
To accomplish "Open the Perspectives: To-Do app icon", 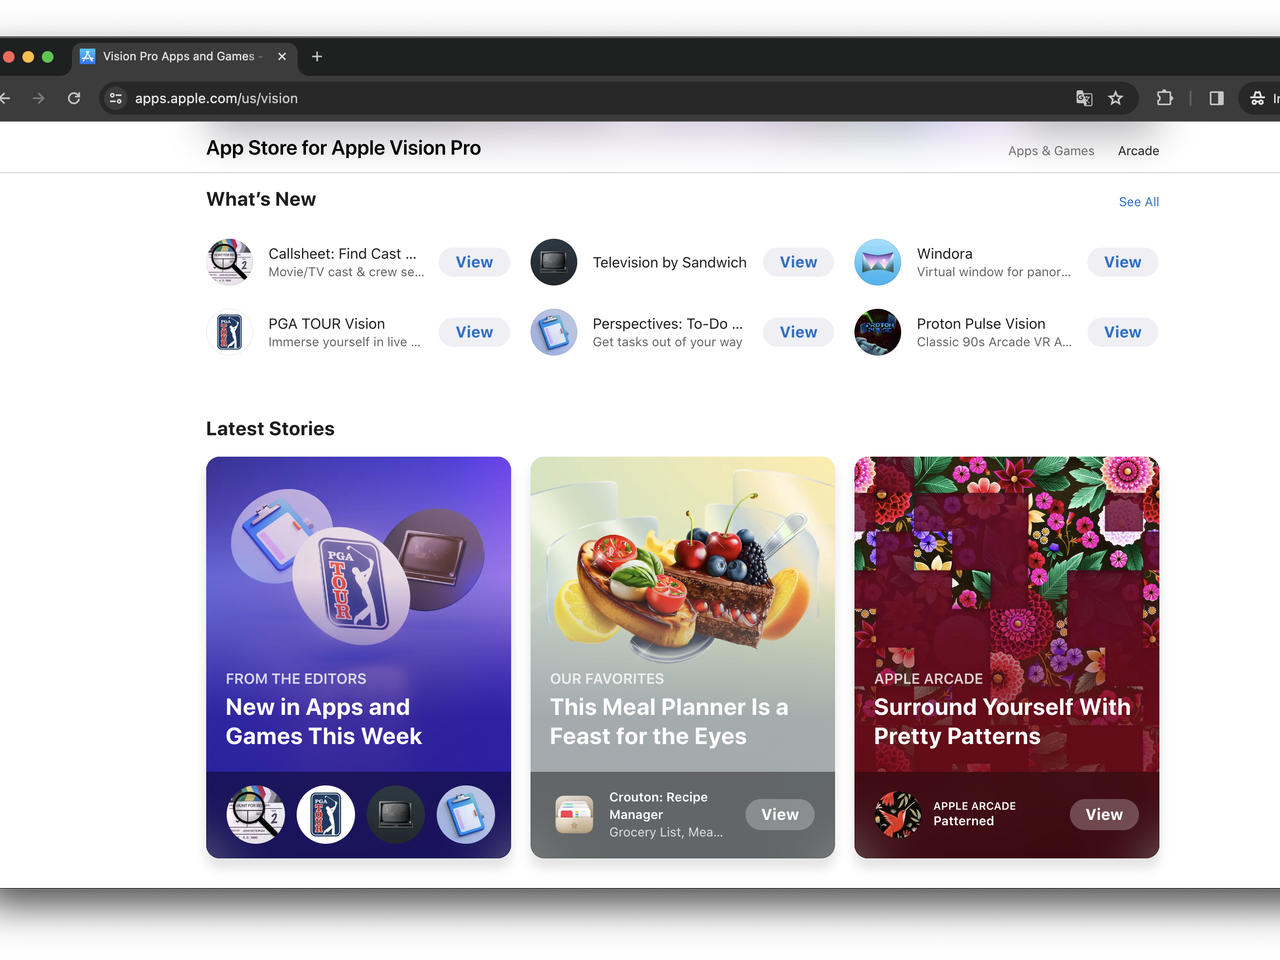I will pyautogui.click(x=554, y=332).
